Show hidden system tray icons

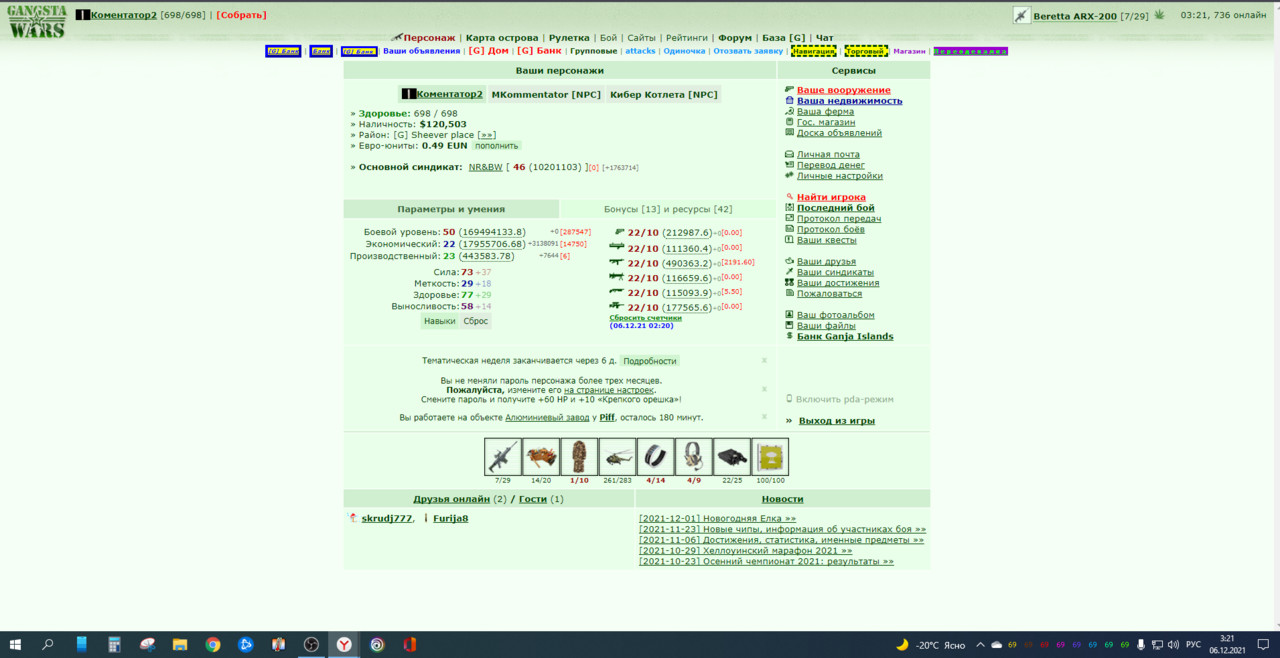click(980, 645)
